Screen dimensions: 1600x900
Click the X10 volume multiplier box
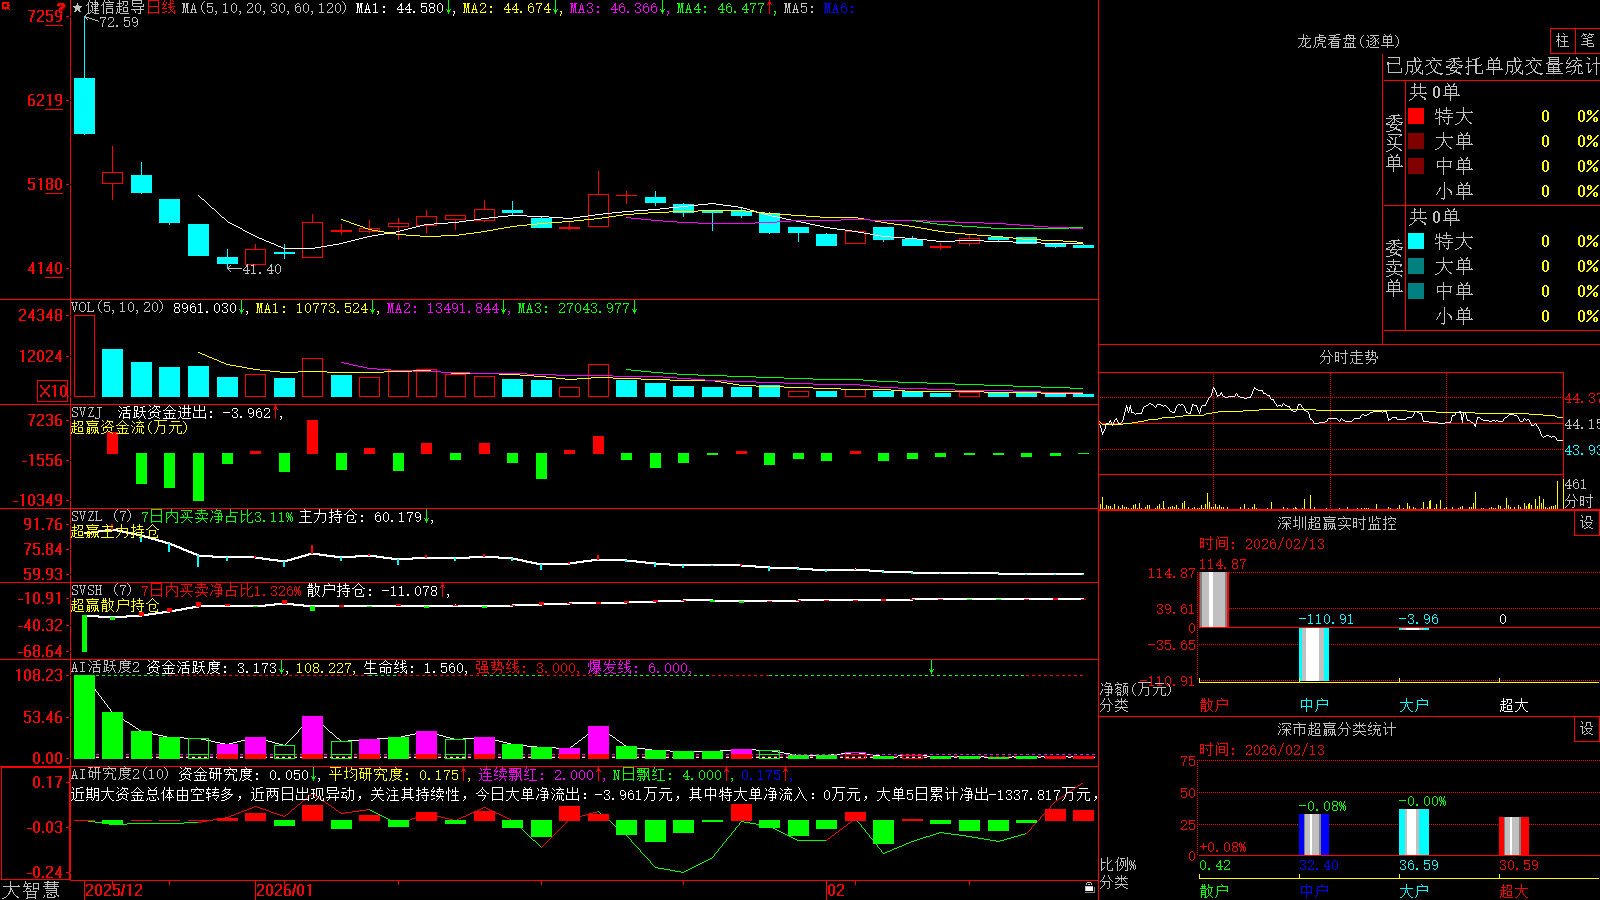[53, 391]
